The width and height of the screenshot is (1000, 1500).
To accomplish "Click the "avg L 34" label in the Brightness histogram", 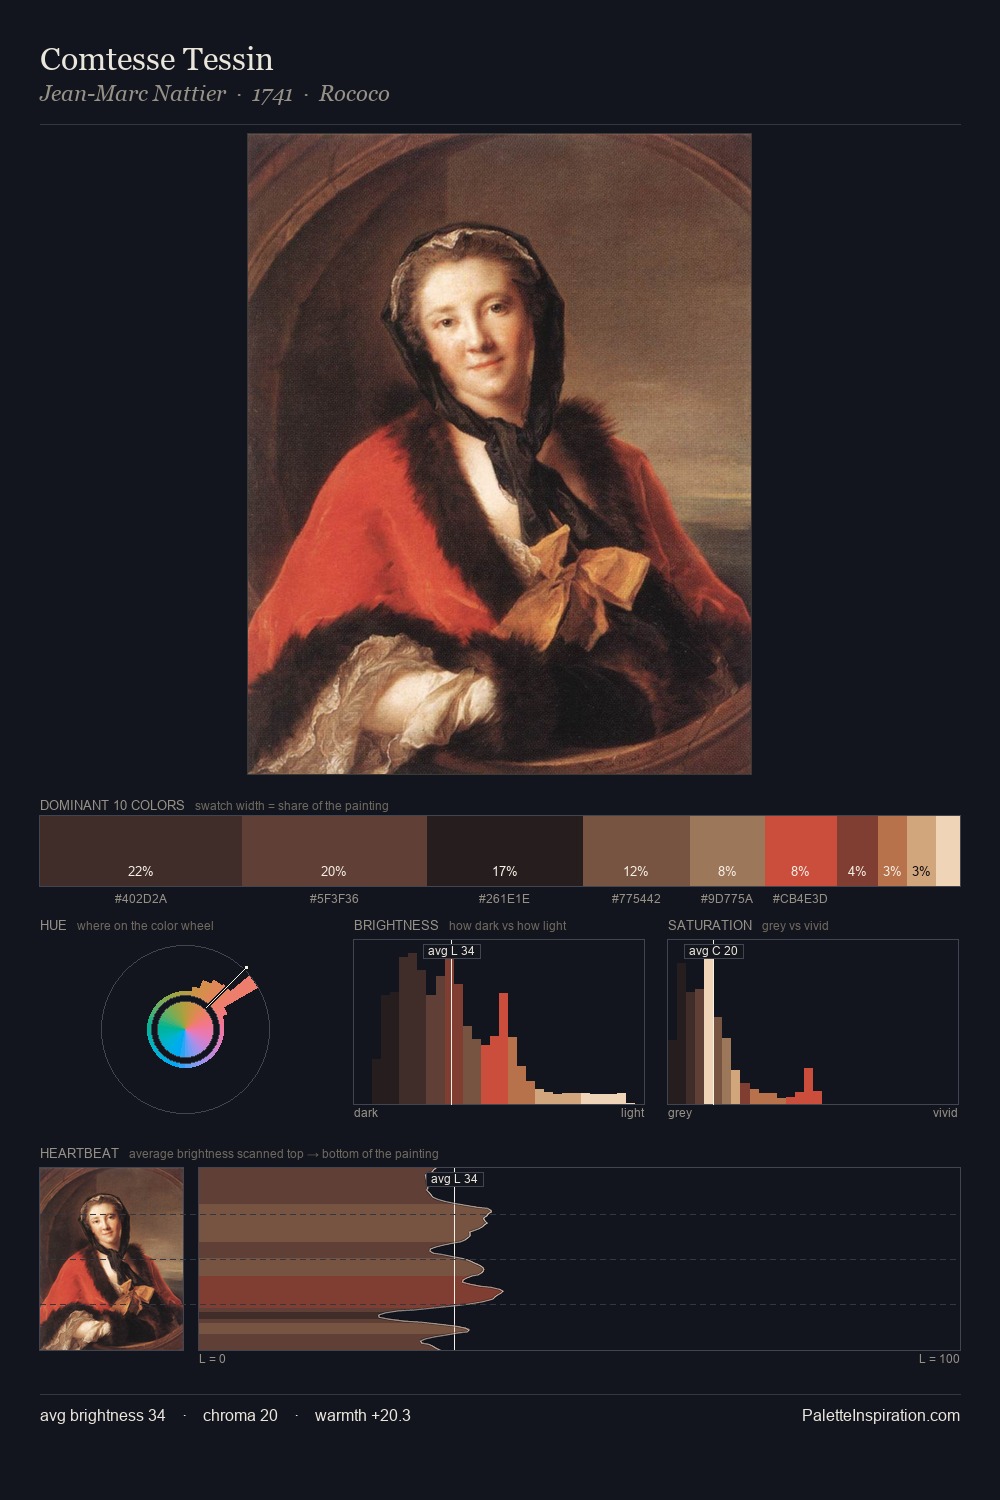I will tap(451, 951).
